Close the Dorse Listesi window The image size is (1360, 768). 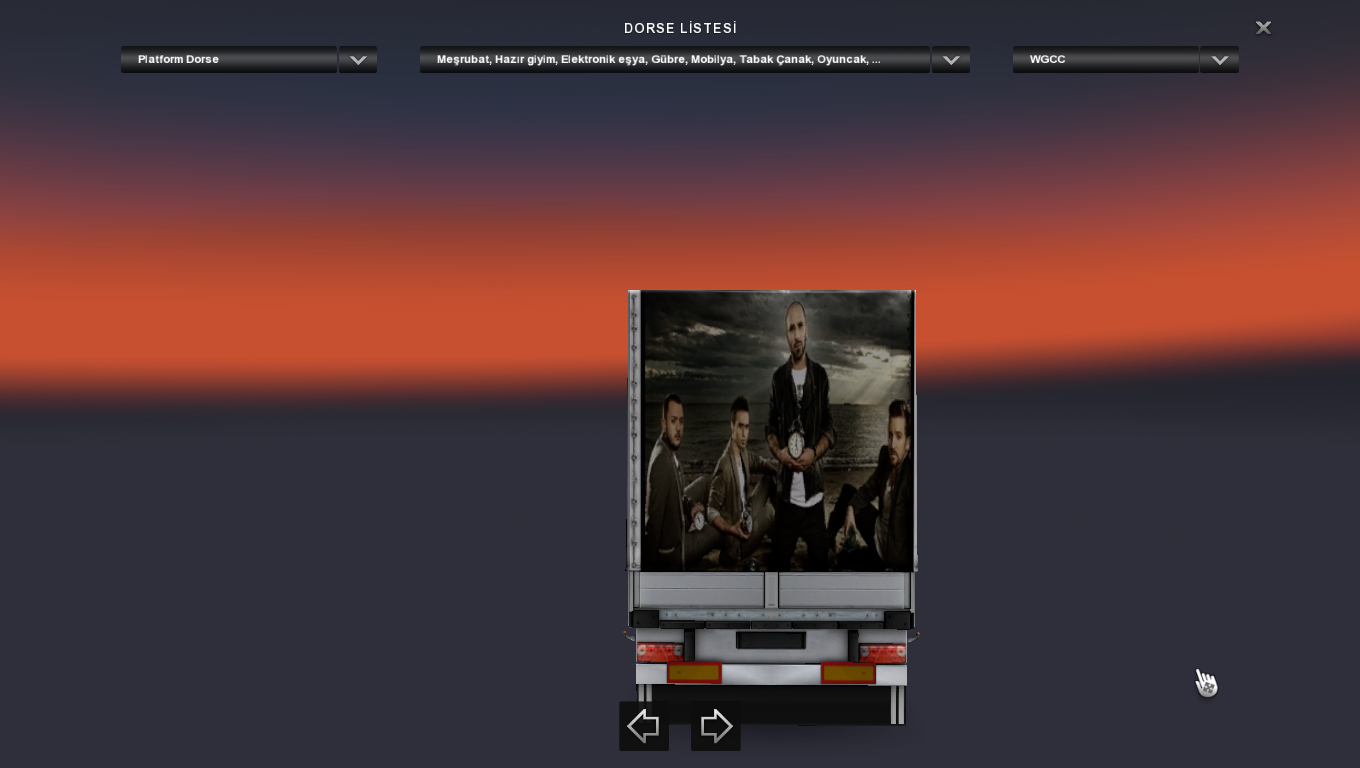click(1263, 28)
